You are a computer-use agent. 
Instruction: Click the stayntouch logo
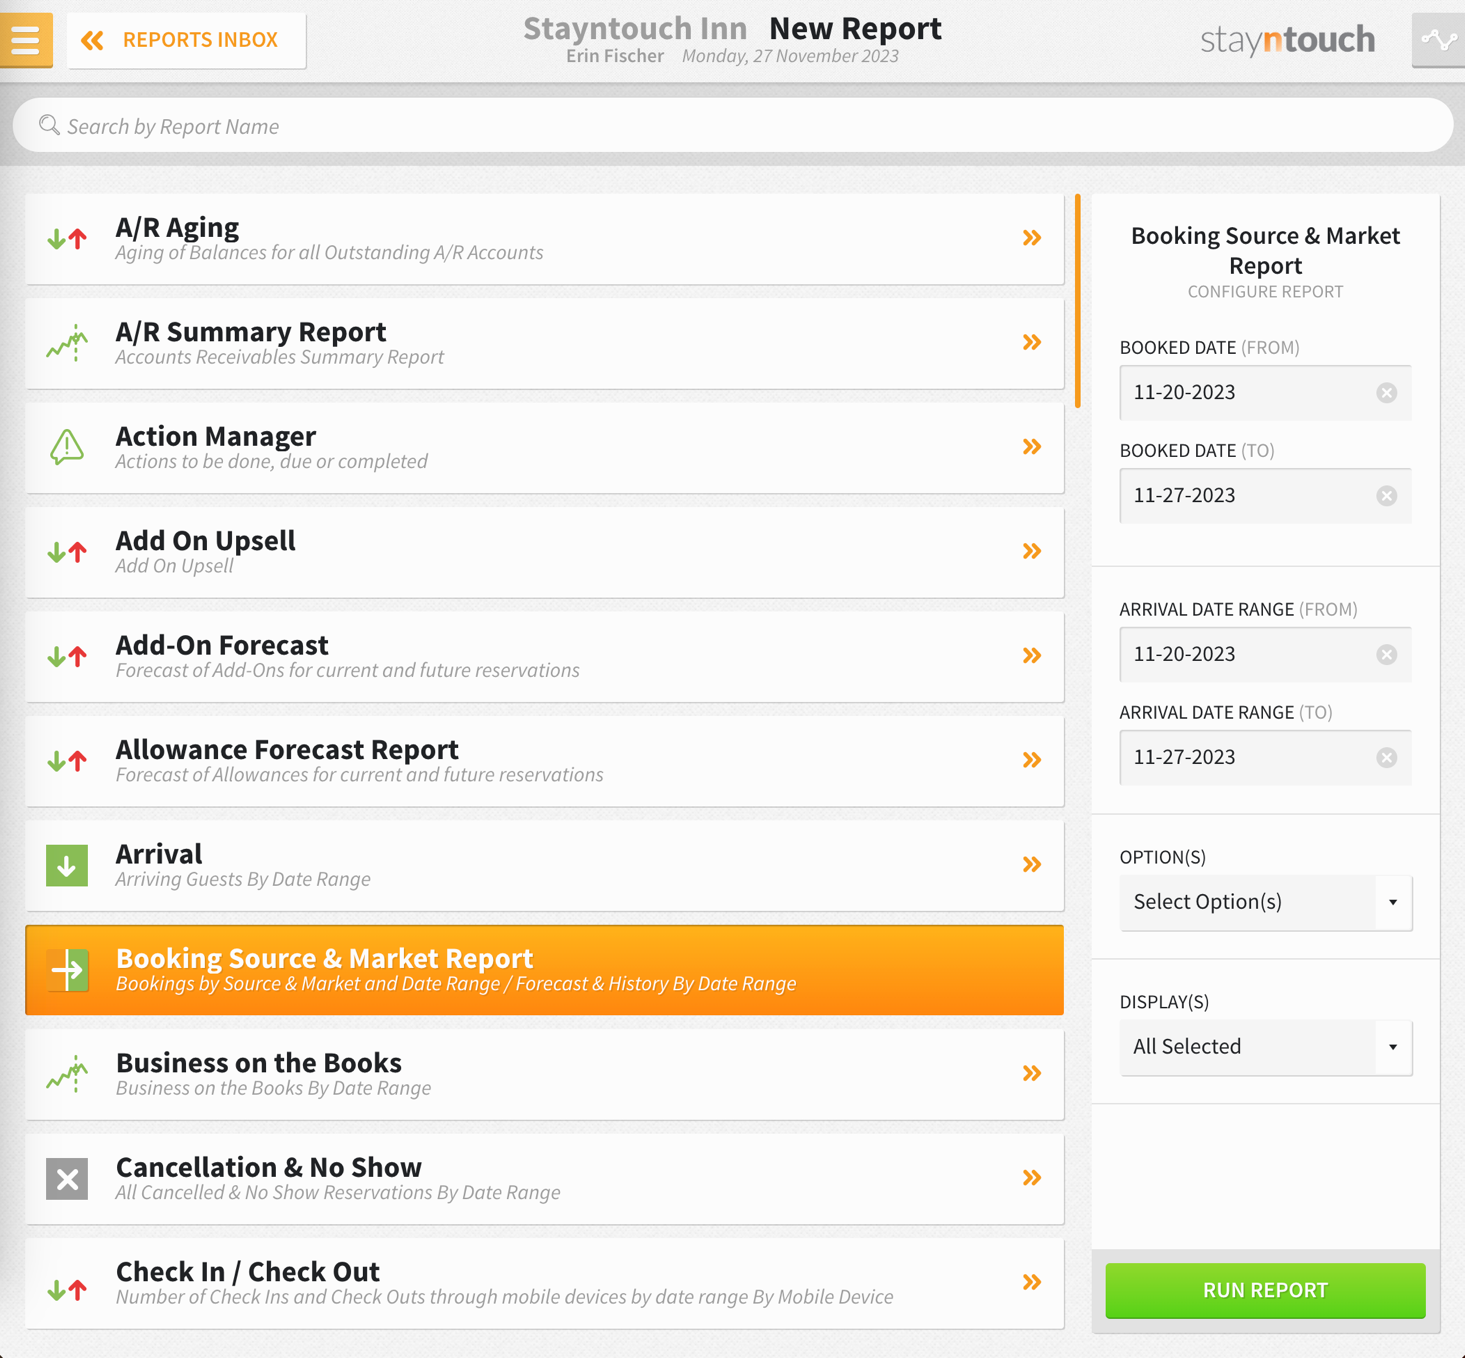(x=1287, y=40)
